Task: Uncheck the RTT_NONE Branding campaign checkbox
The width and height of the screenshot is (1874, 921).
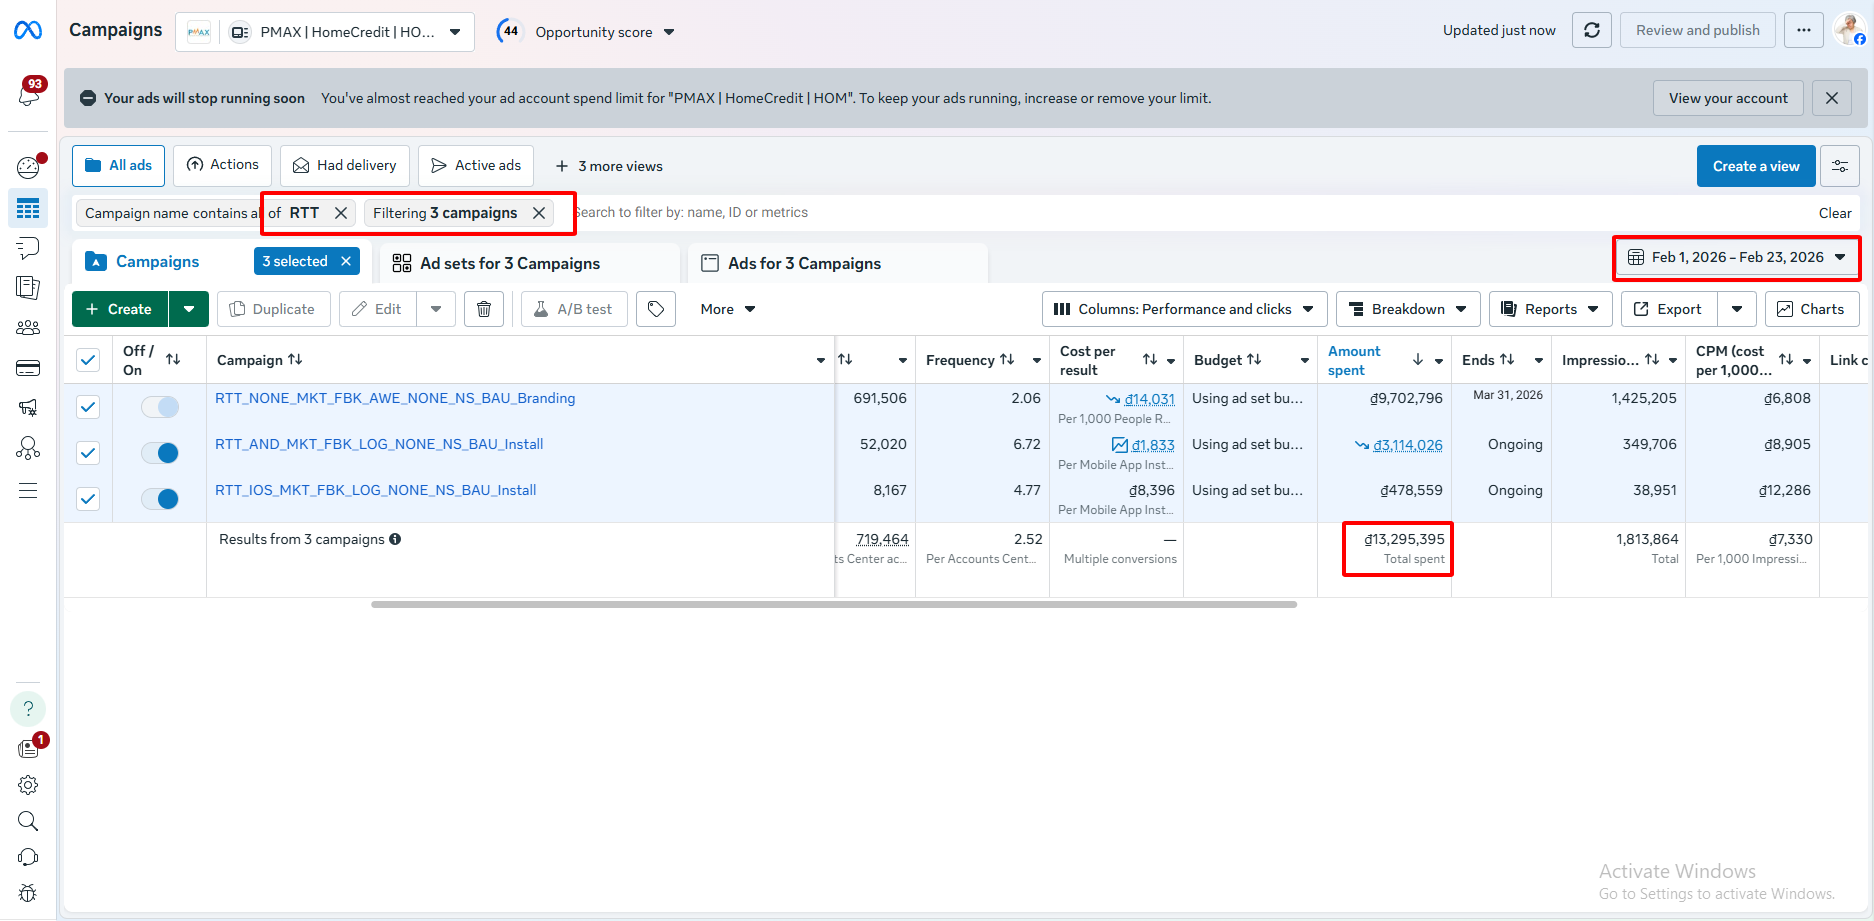Action: click(88, 407)
